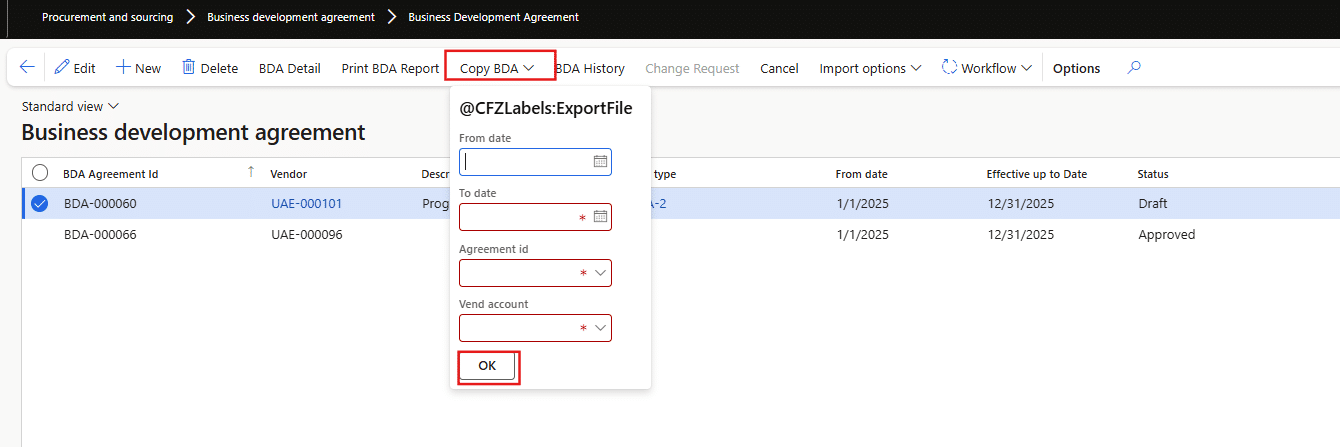Deselect the checked BDA-000060 row checkbox
The height and width of the screenshot is (447, 1340).
[x=40, y=204]
